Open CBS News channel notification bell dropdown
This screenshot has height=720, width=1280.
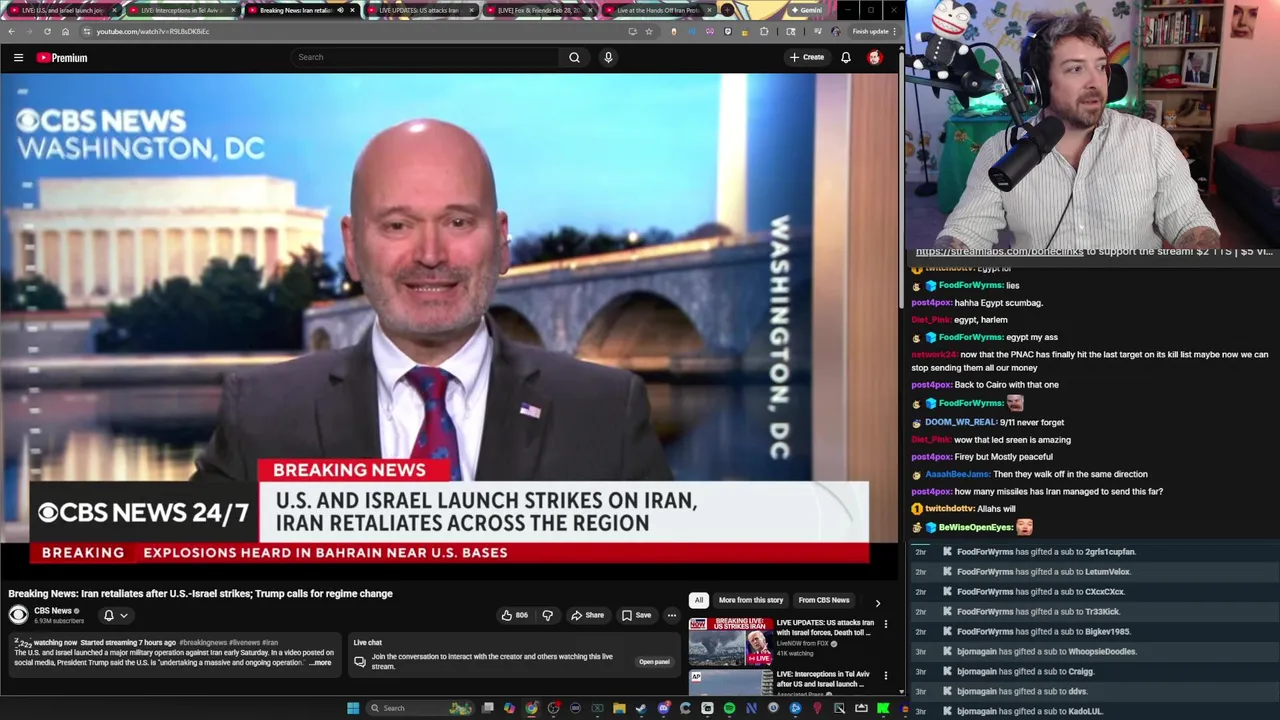115,615
